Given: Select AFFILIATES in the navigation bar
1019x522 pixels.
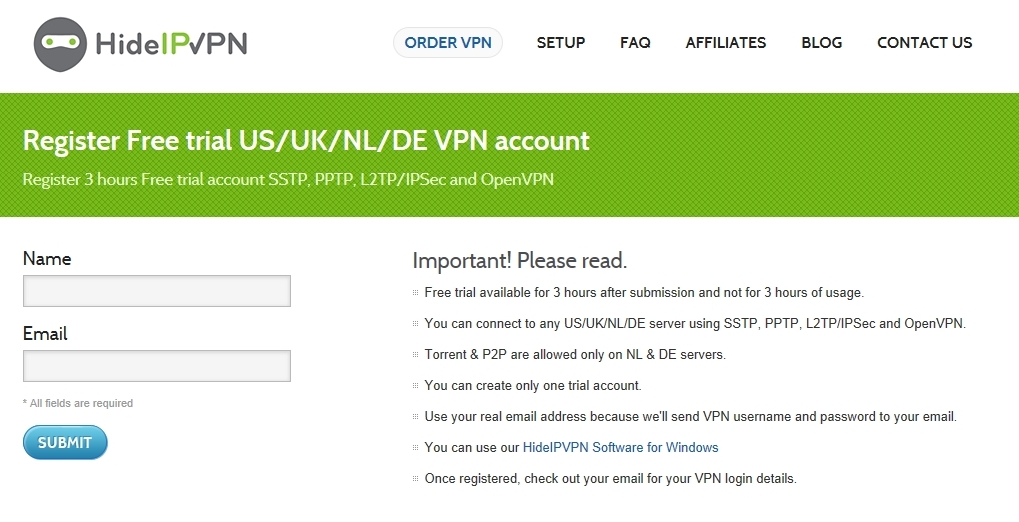Looking at the screenshot, I should pos(726,43).
